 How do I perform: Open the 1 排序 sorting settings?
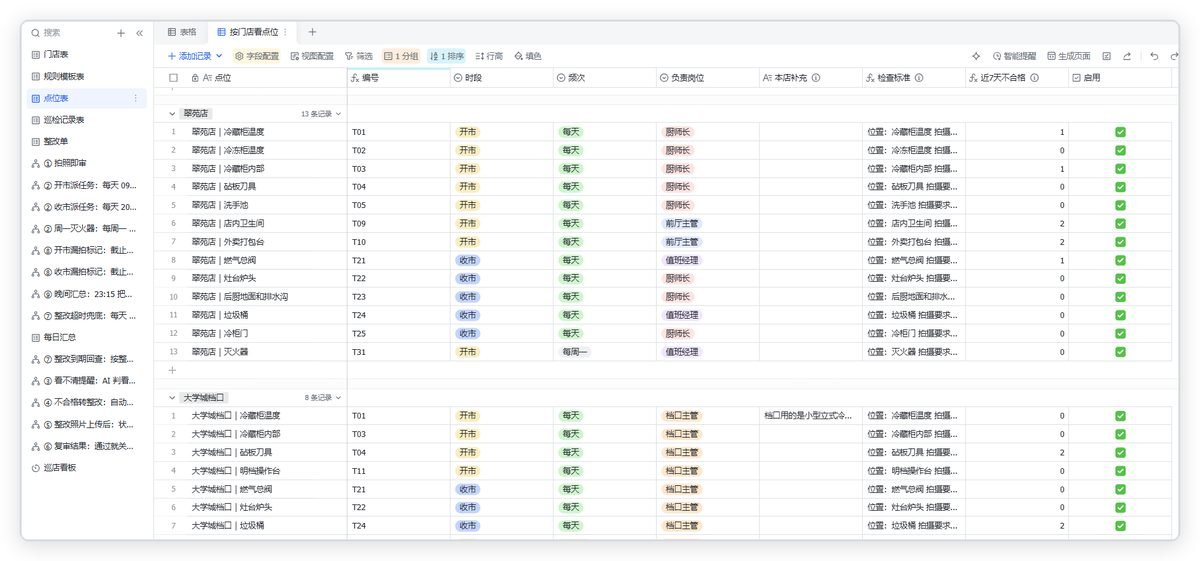[x=447, y=56]
